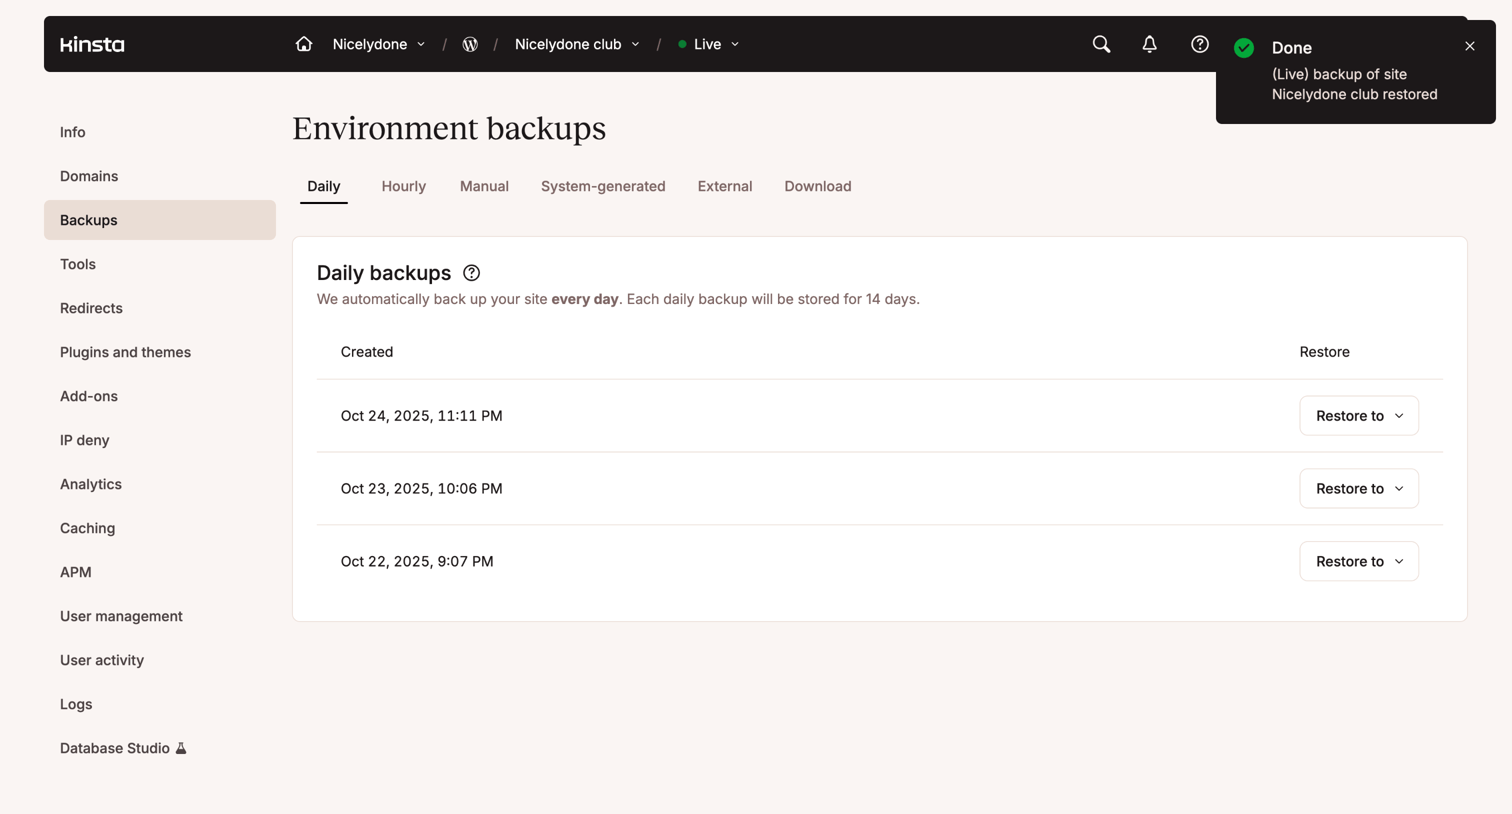
Task: Open Caching in sidebar
Action: (160, 528)
